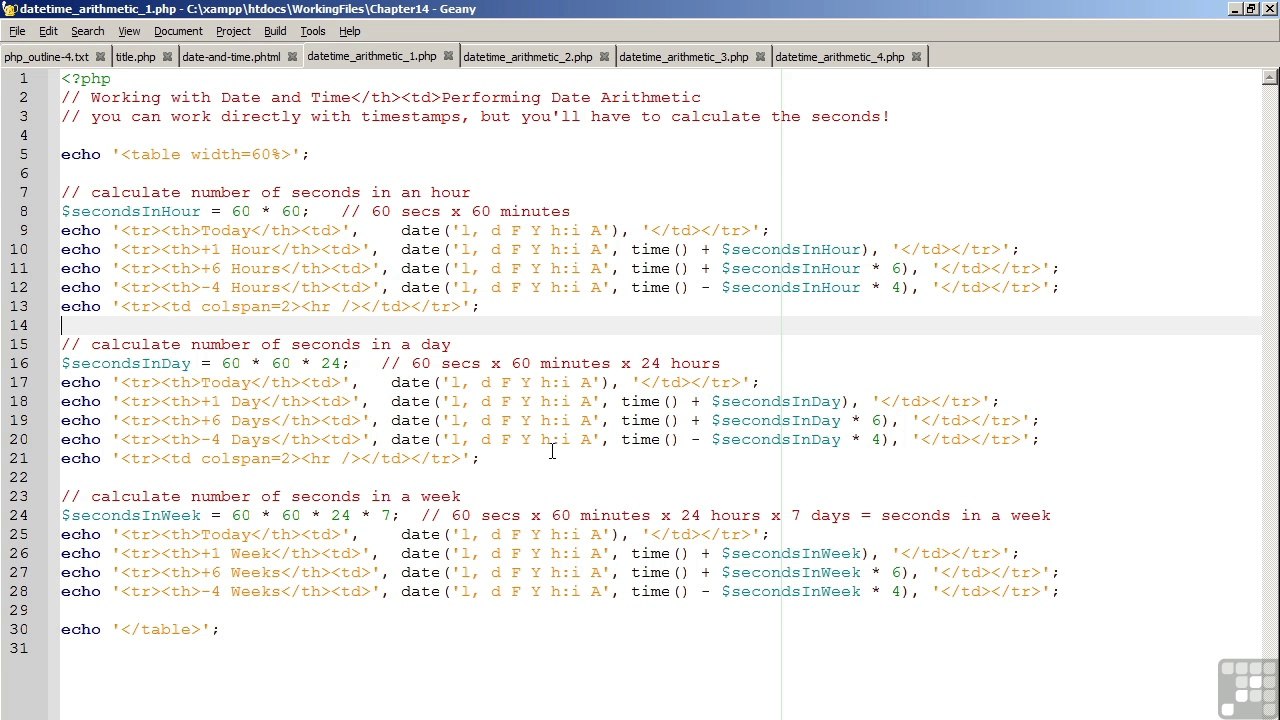Click the '+6 Days' echo line
1280x720 pixels.
[550, 420]
